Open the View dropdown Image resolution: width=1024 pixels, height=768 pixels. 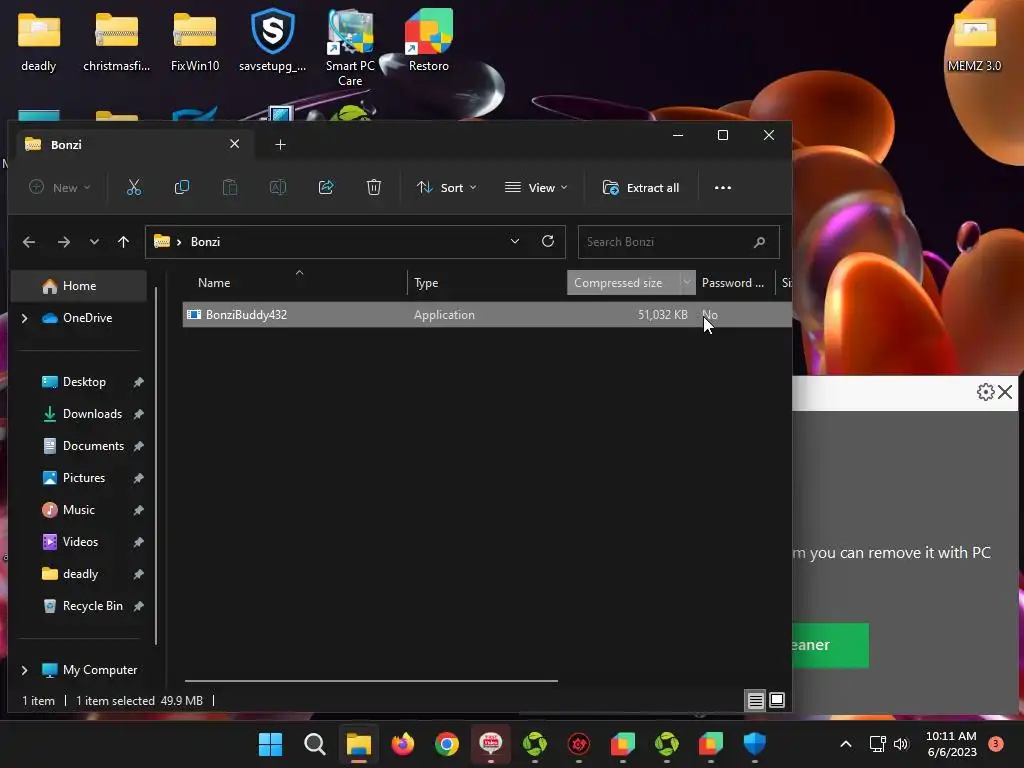coord(536,188)
